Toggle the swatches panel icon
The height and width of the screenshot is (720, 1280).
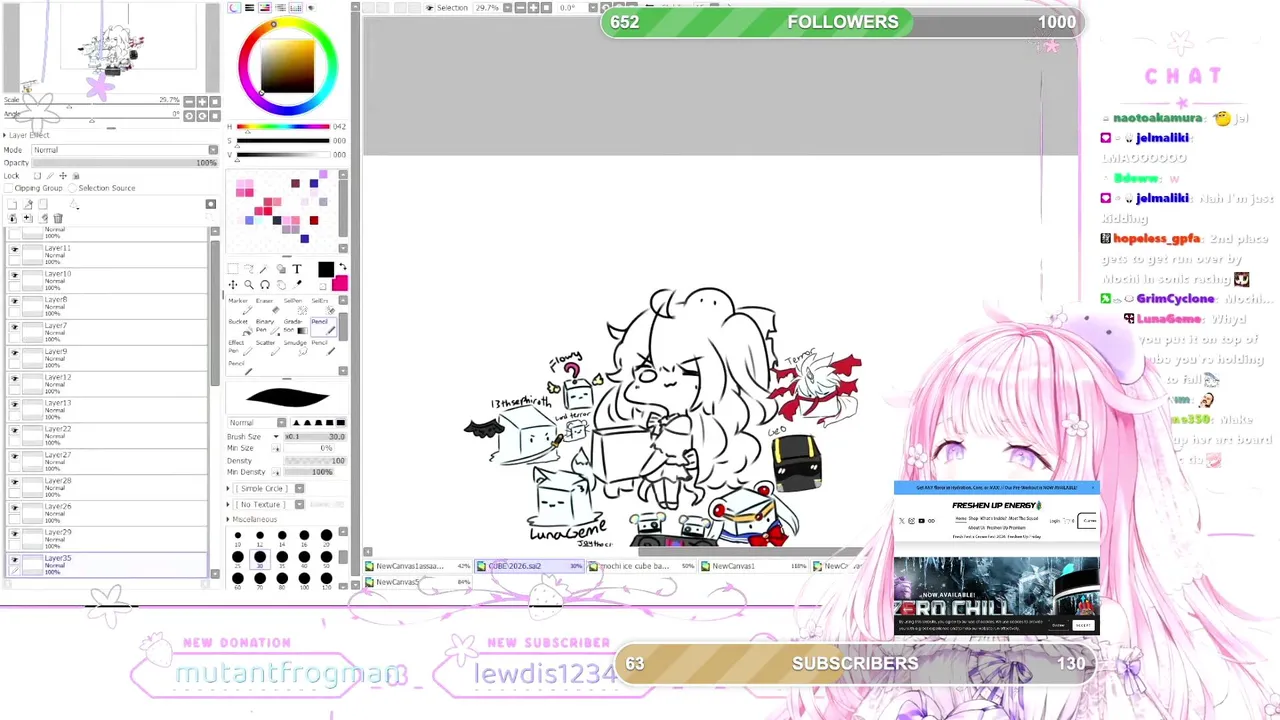(296, 7)
